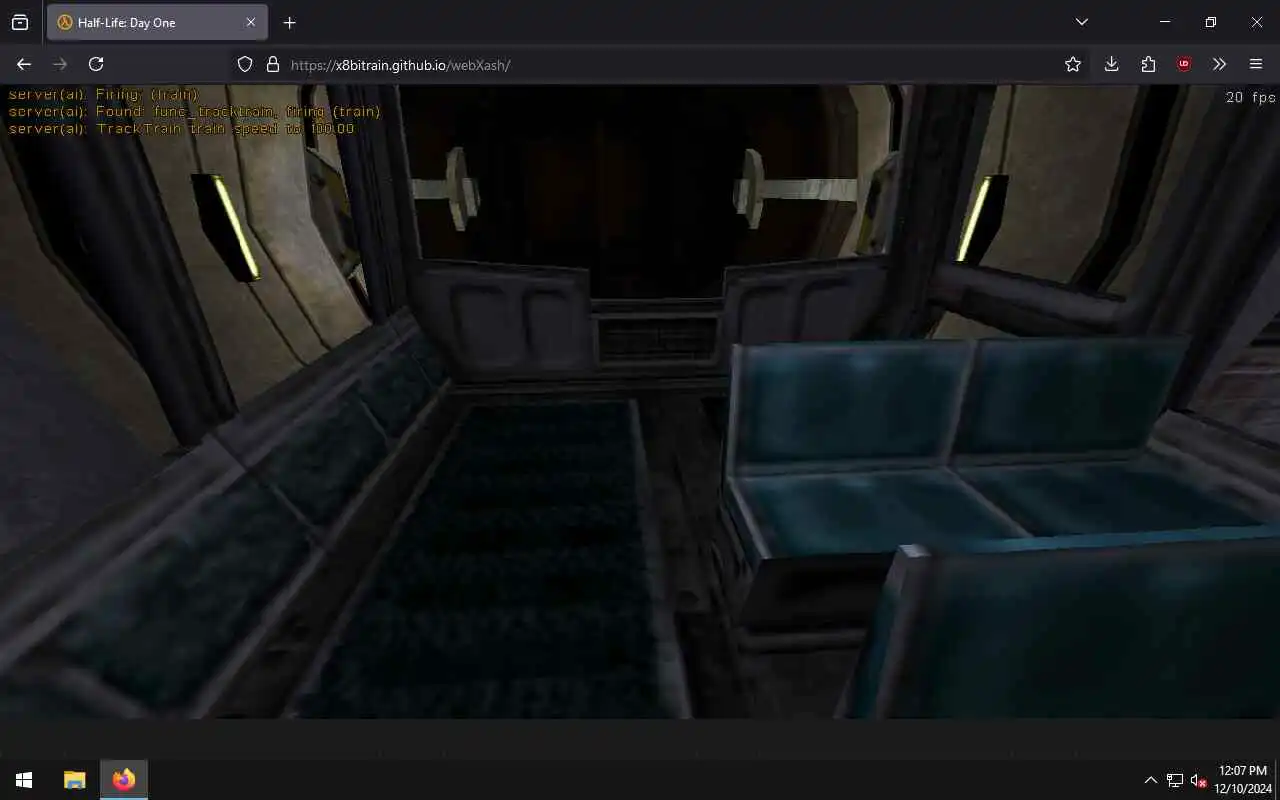Open File Explorer from the taskbar
Viewport: 1280px width, 800px height.
tap(74, 780)
